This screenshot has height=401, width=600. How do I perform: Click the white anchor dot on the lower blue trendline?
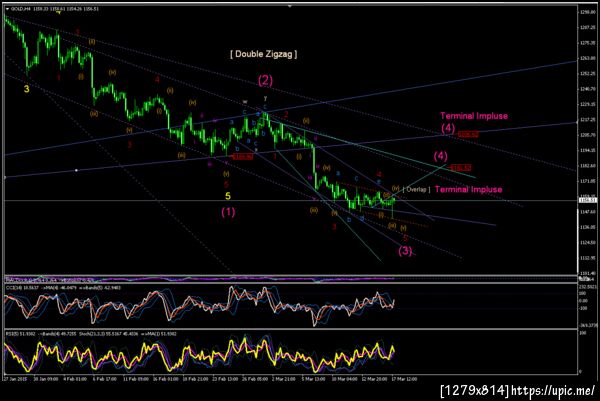pos(77,170)
